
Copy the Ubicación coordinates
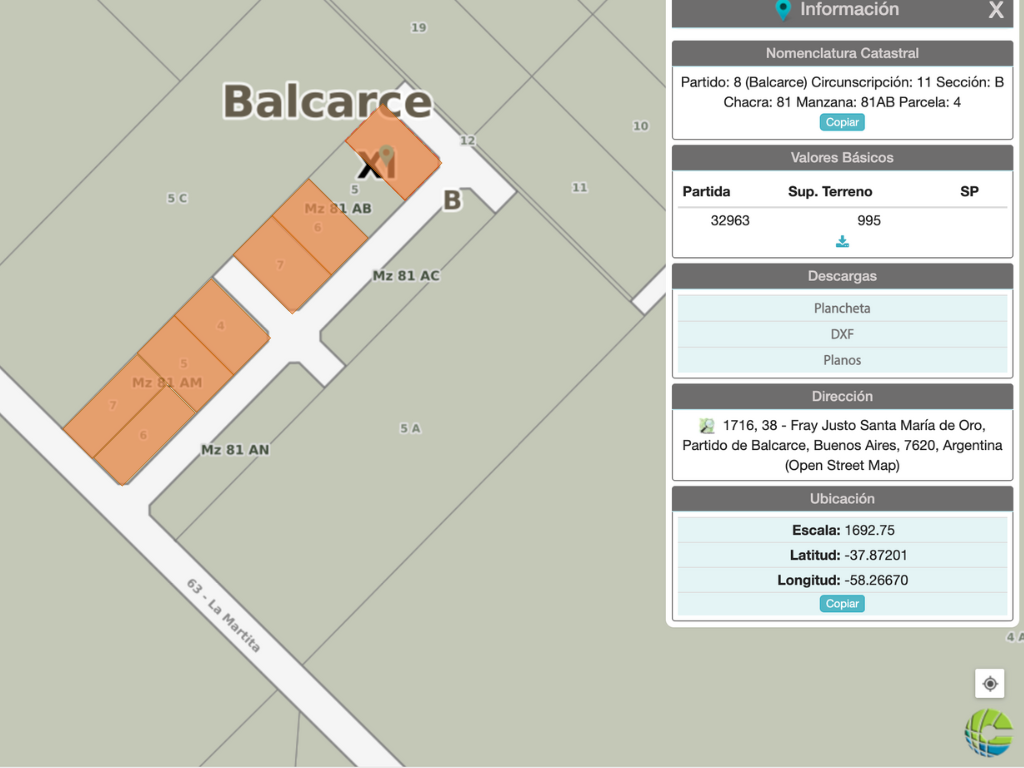pos(842,604)
